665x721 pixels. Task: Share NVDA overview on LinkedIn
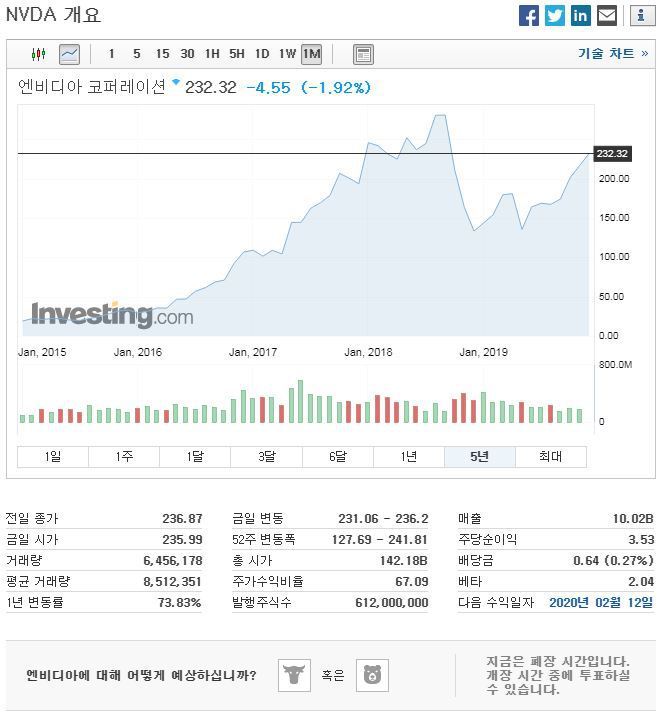click(580, 16)
